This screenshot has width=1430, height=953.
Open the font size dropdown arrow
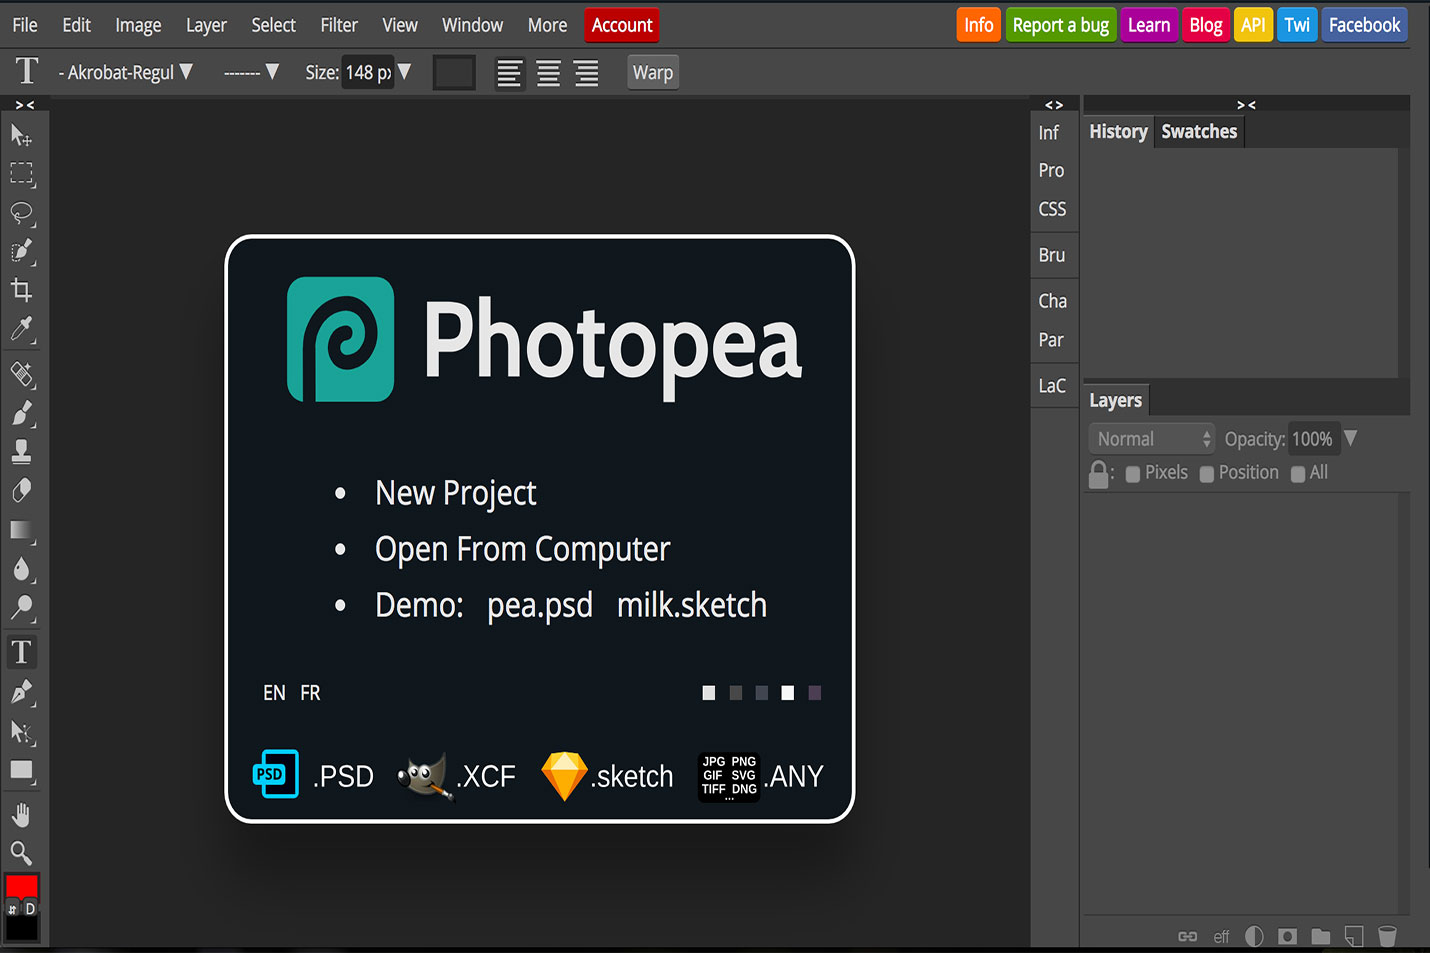click(404, 72)
